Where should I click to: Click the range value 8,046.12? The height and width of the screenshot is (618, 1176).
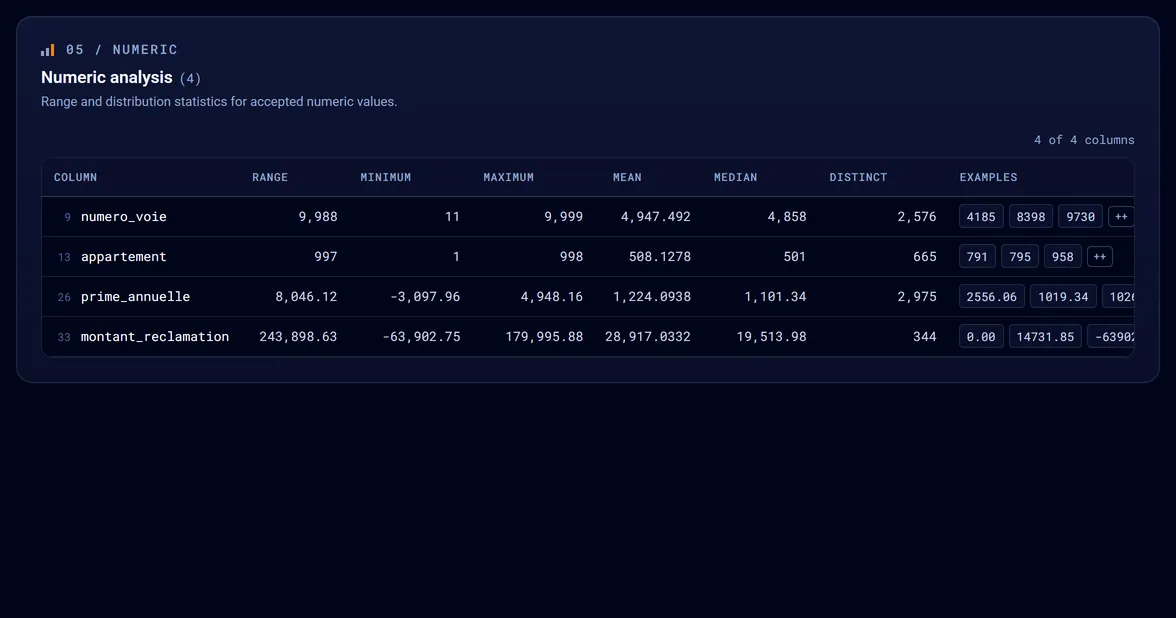point(306,297)
